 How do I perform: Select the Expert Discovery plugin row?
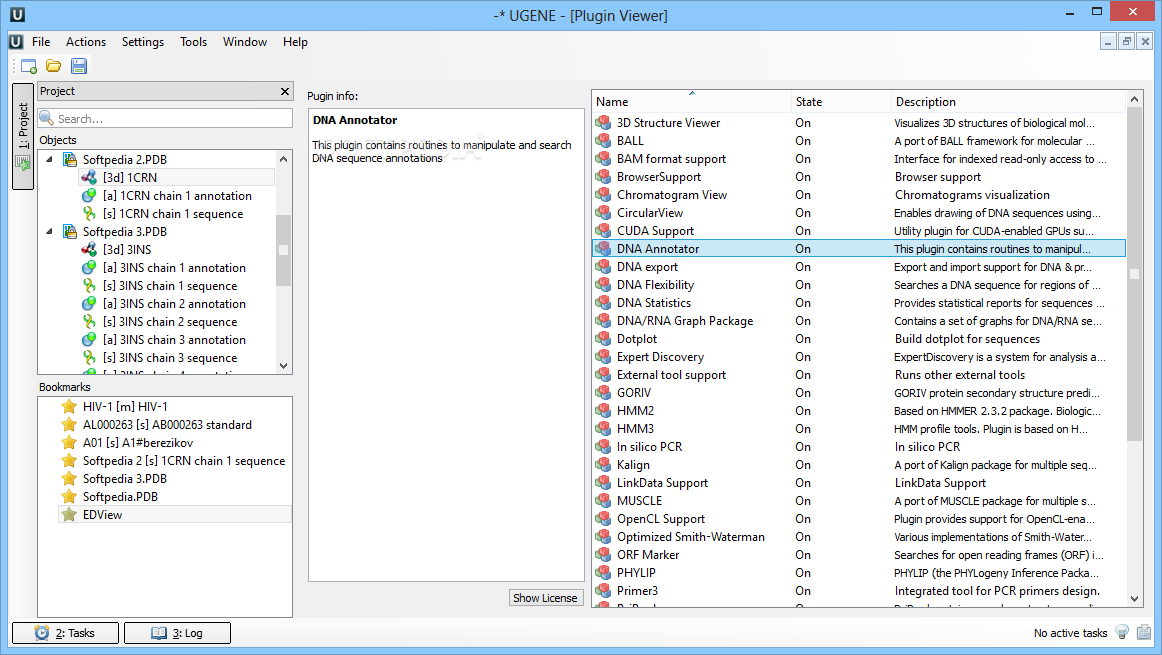coord(859,357)
